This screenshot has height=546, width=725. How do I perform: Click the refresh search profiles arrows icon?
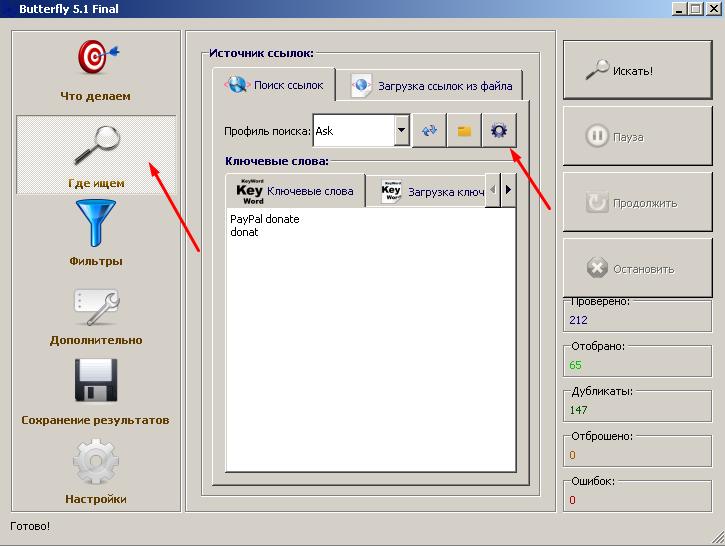[x=430, y=131]
